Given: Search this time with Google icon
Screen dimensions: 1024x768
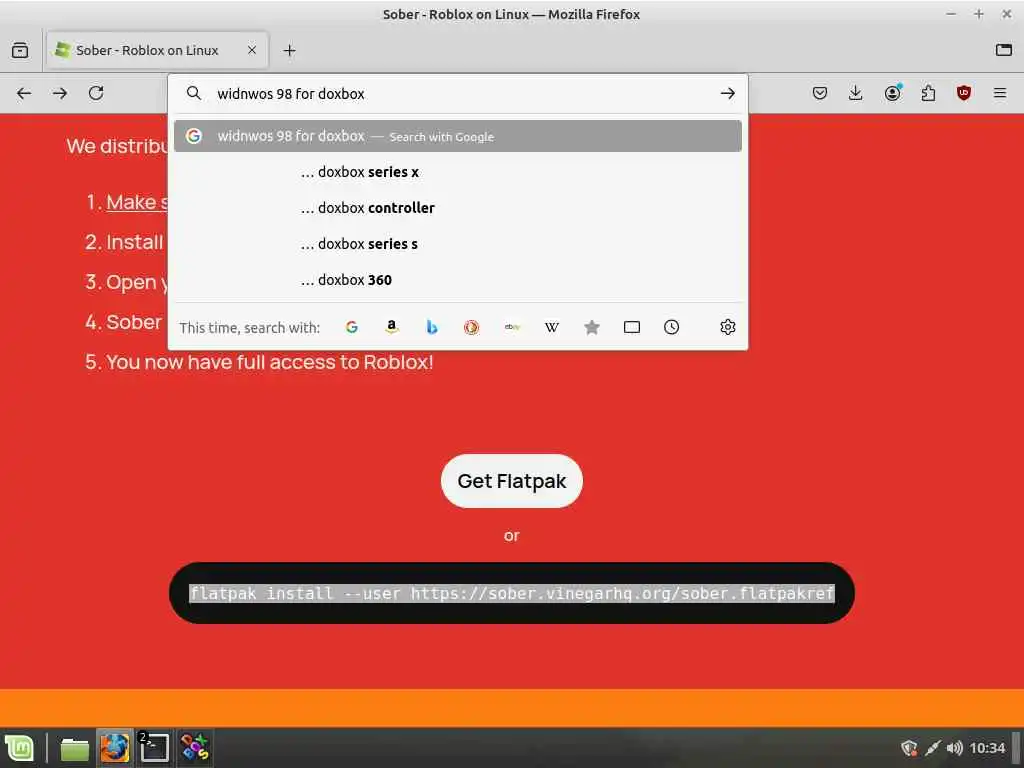Looking at the screenshot, I should tap(351, 327).
